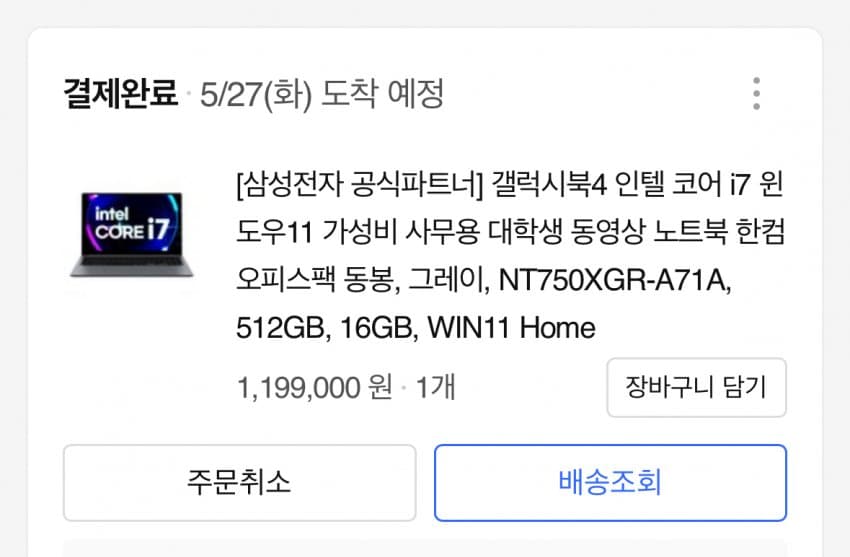Tap the 인텔 코어 i7 text in title

[682, 185]
